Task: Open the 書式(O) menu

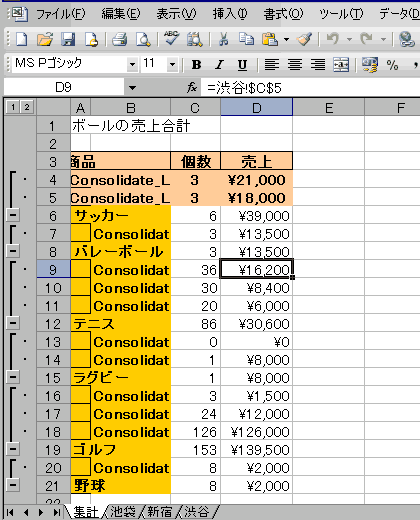Action: [x=283, y=14]
